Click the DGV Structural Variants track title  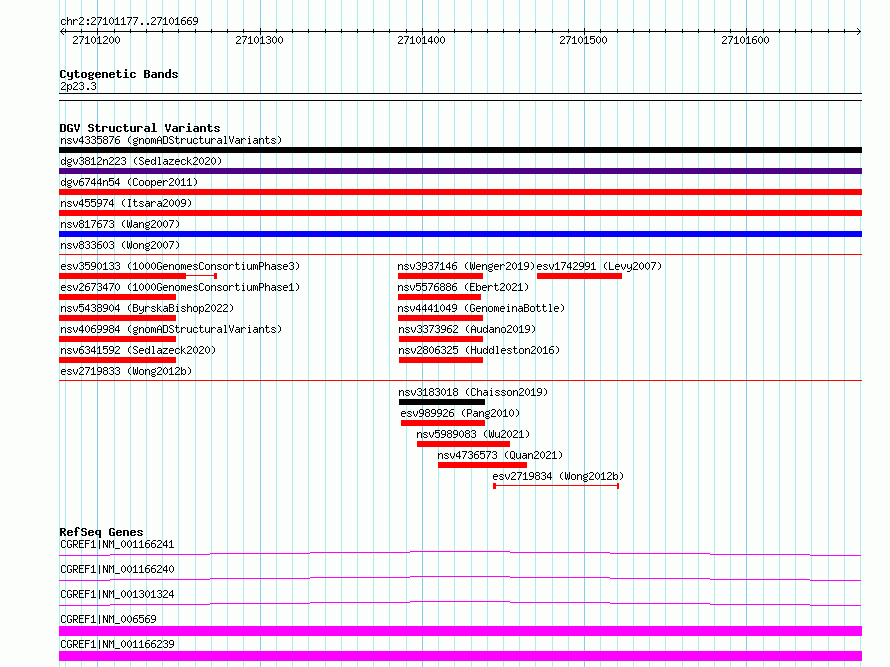tap(140, 128)
